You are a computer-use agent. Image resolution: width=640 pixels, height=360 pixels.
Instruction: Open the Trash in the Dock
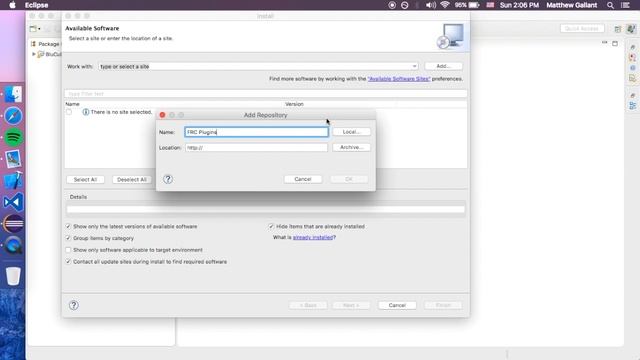tap(13, 276)
